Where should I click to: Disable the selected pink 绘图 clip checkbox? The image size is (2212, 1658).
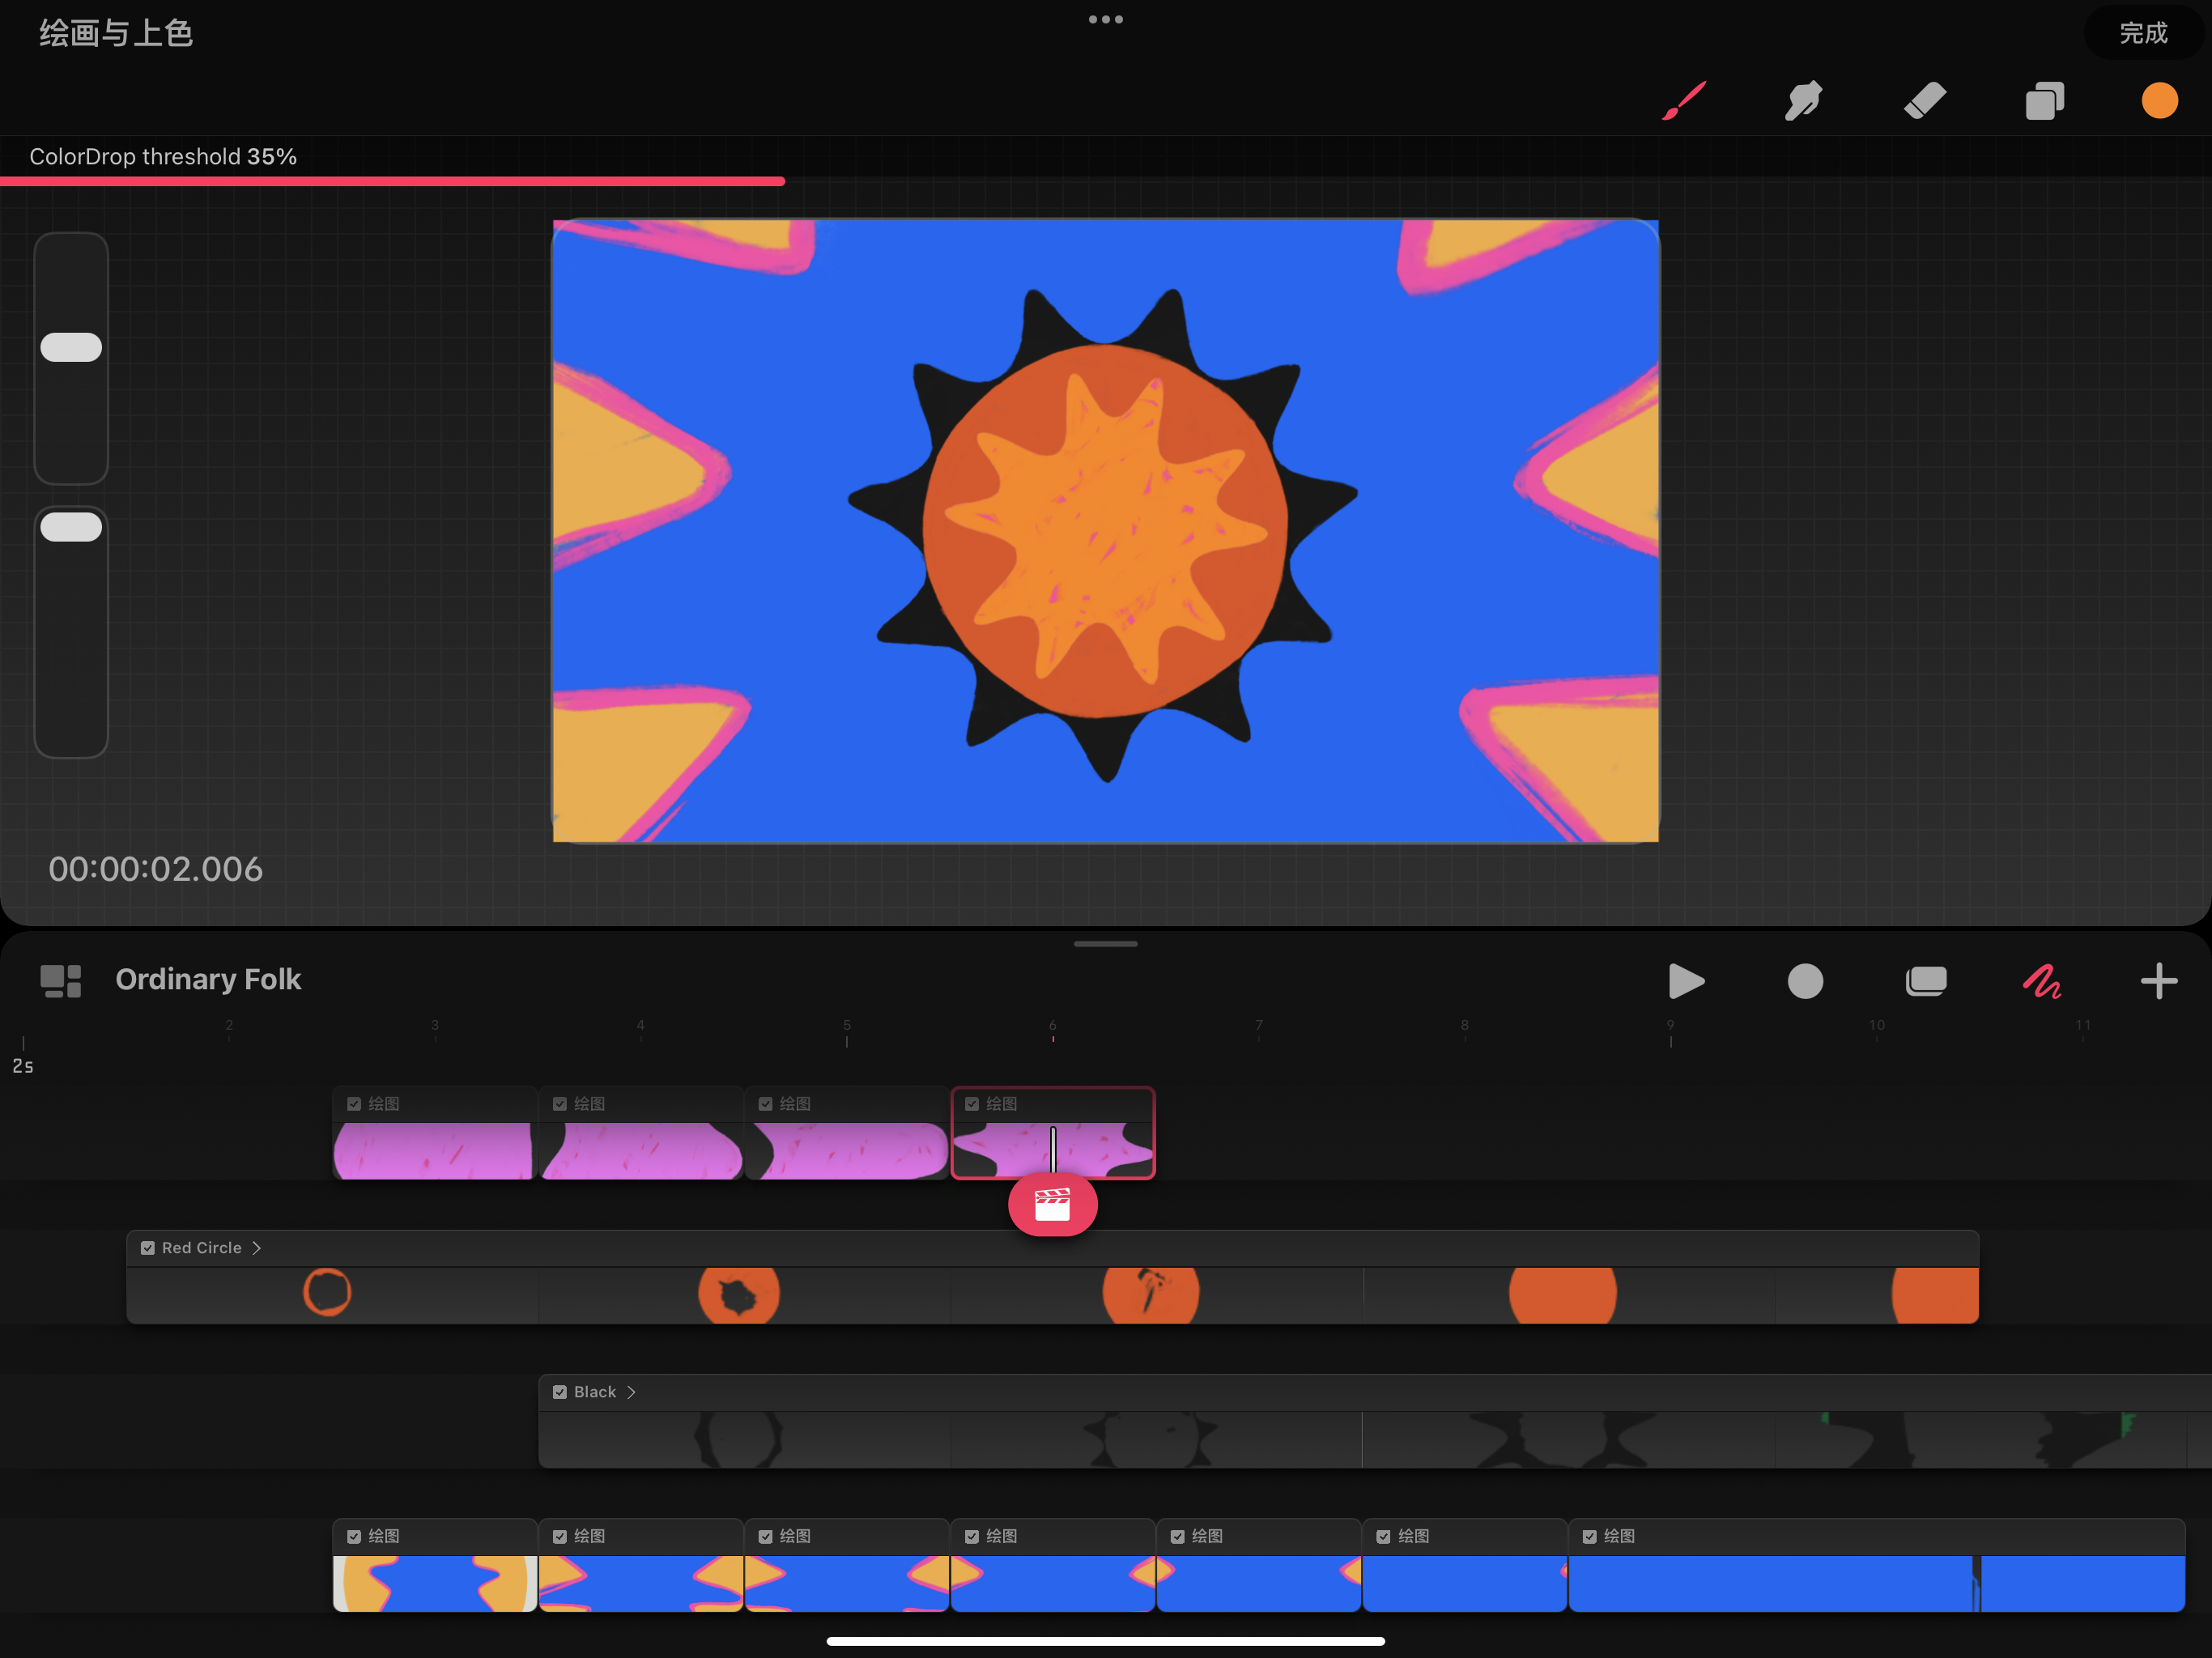972,1104
